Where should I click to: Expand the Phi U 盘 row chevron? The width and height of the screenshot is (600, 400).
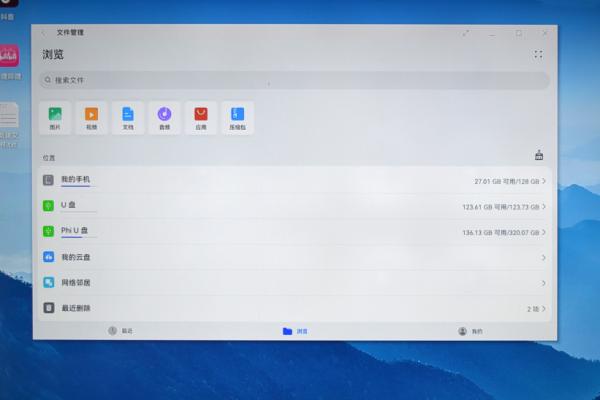click(544, 232)
